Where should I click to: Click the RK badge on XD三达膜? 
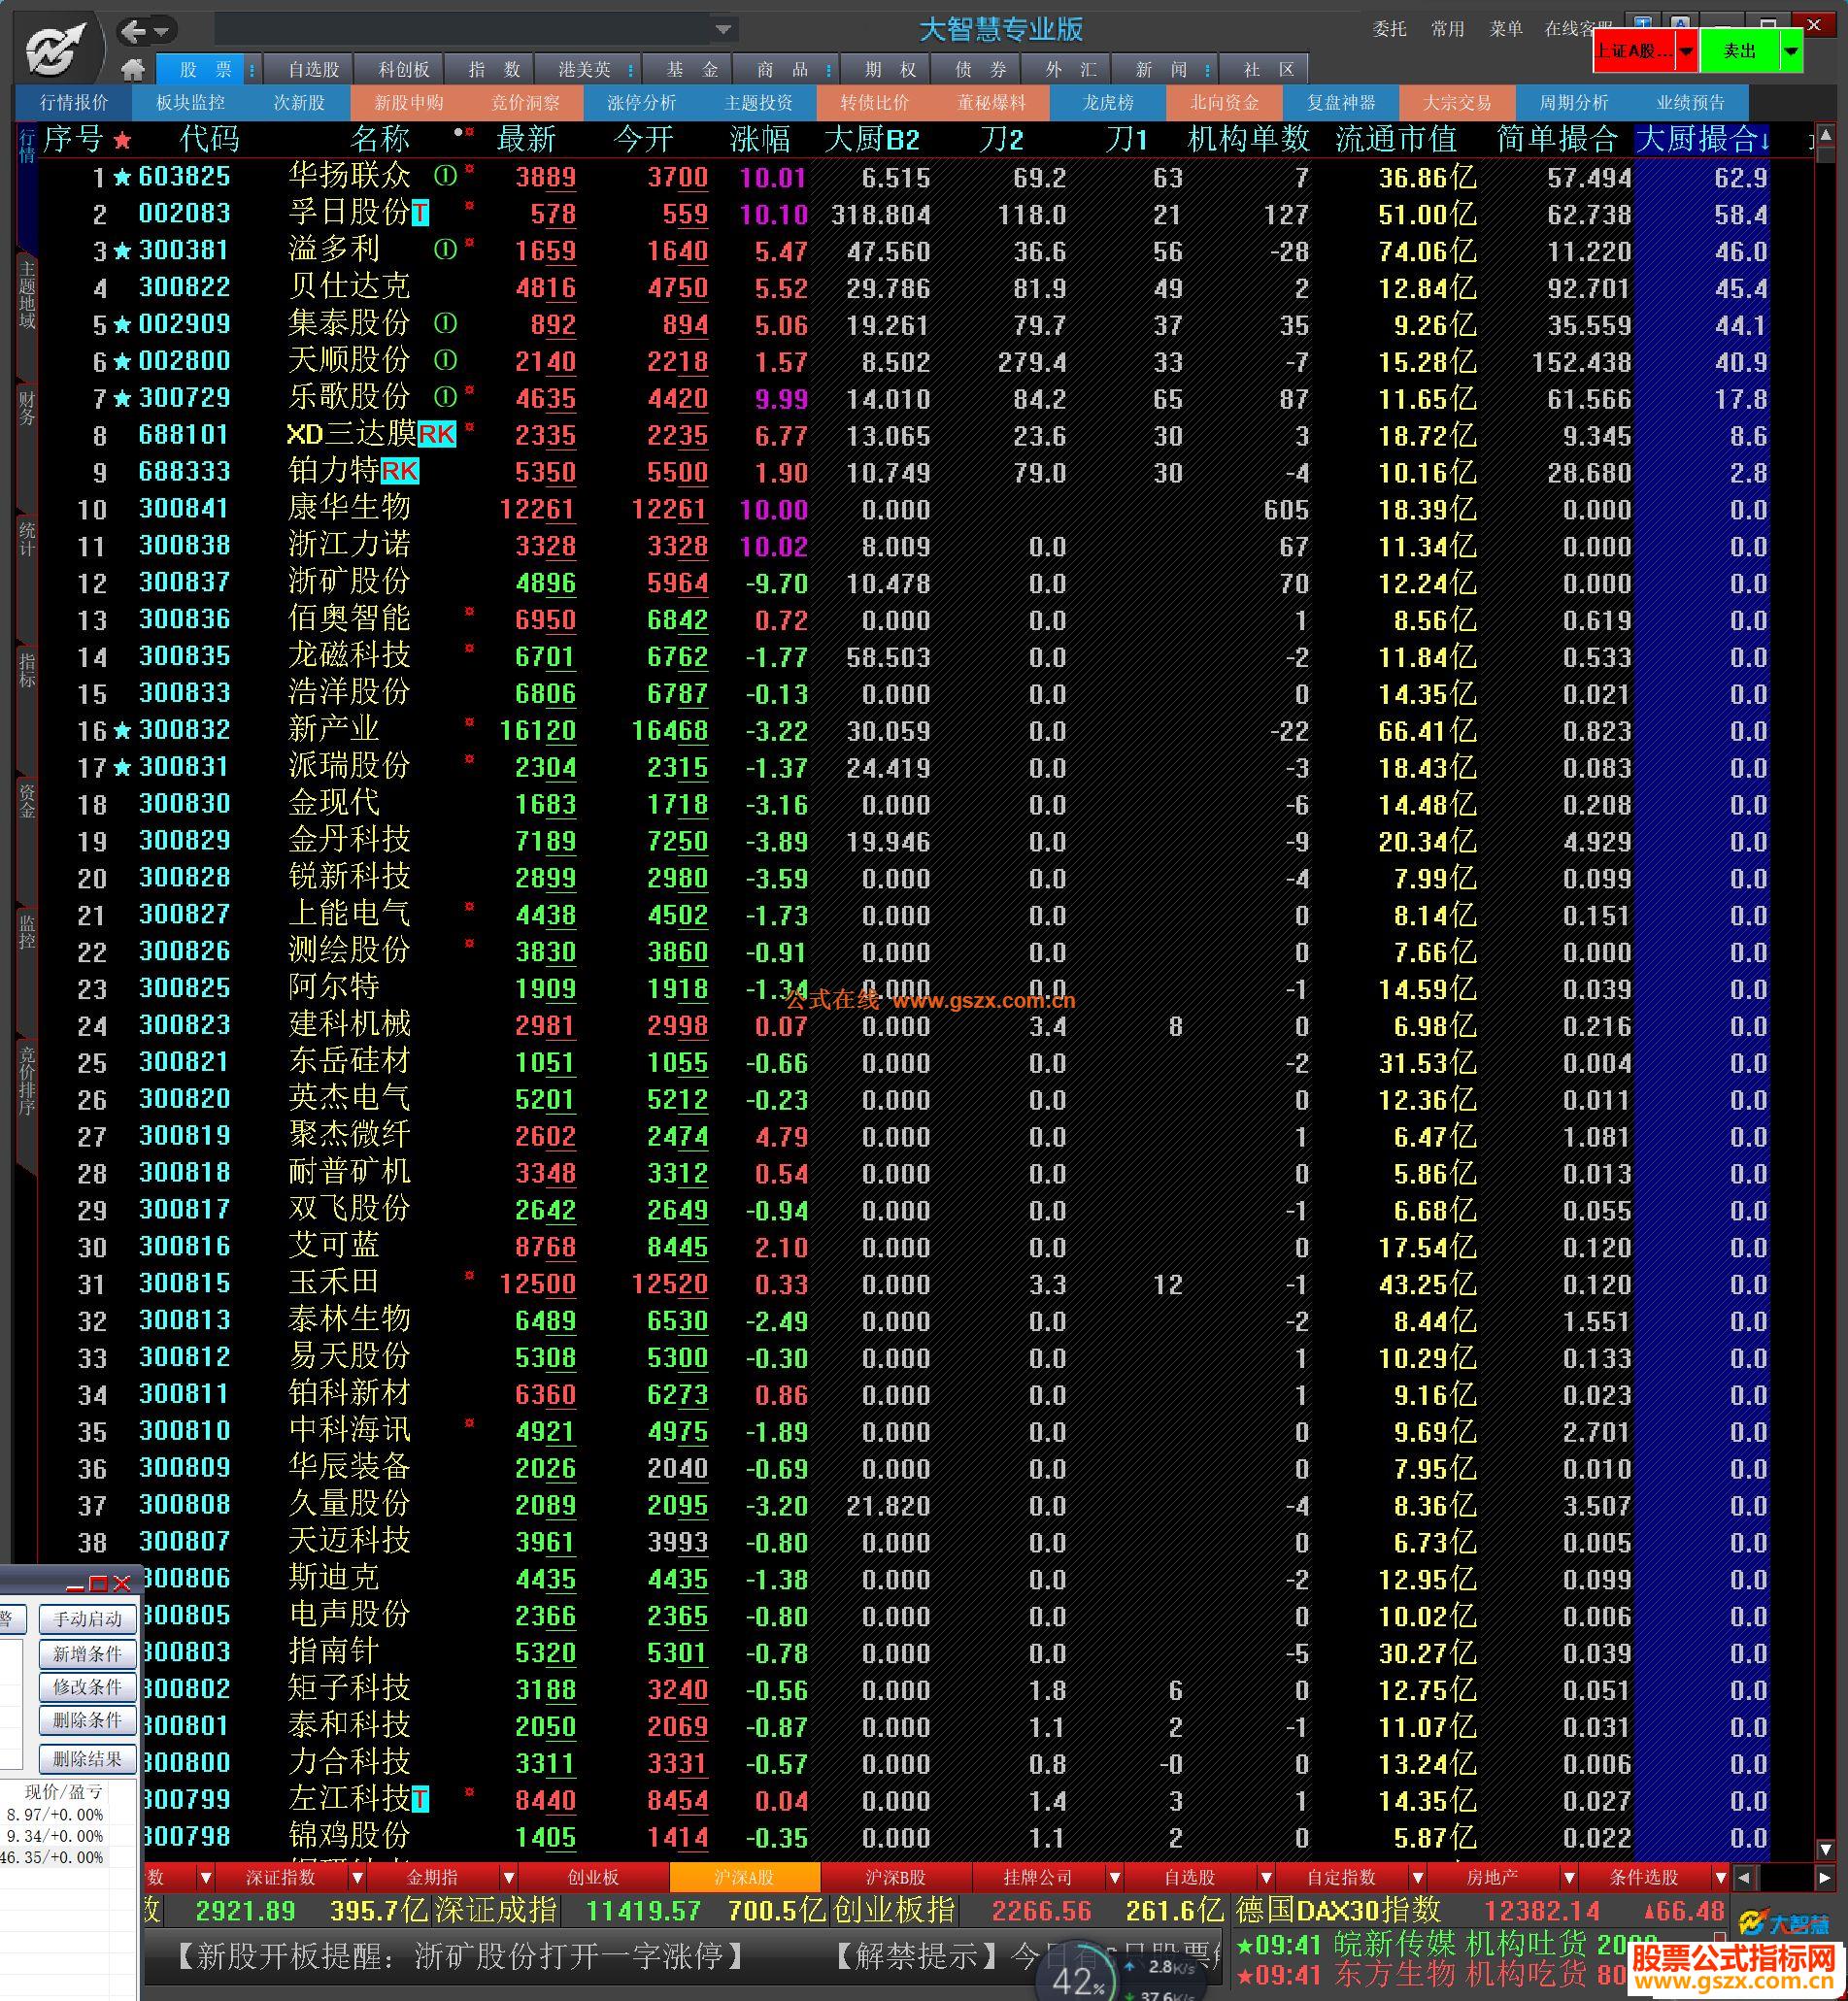(x=436, y=434)
